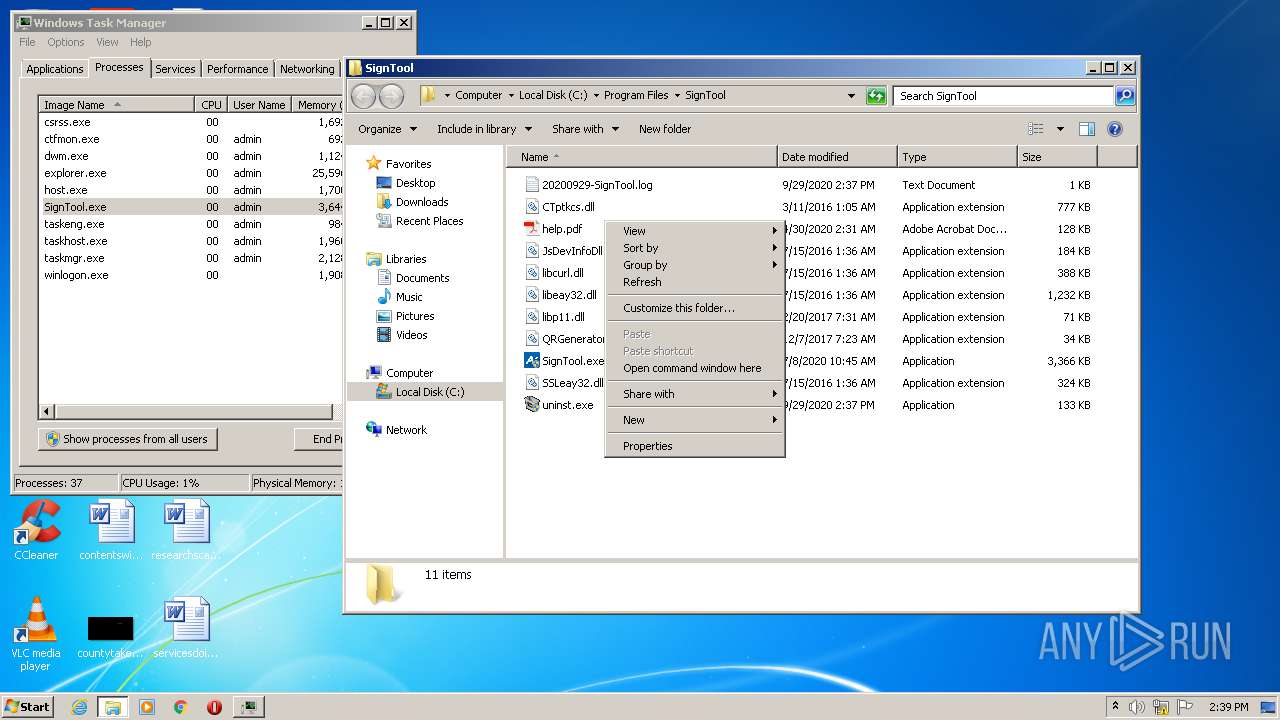Expand the Program Files breadcrumb arrow

click(677, 96)
